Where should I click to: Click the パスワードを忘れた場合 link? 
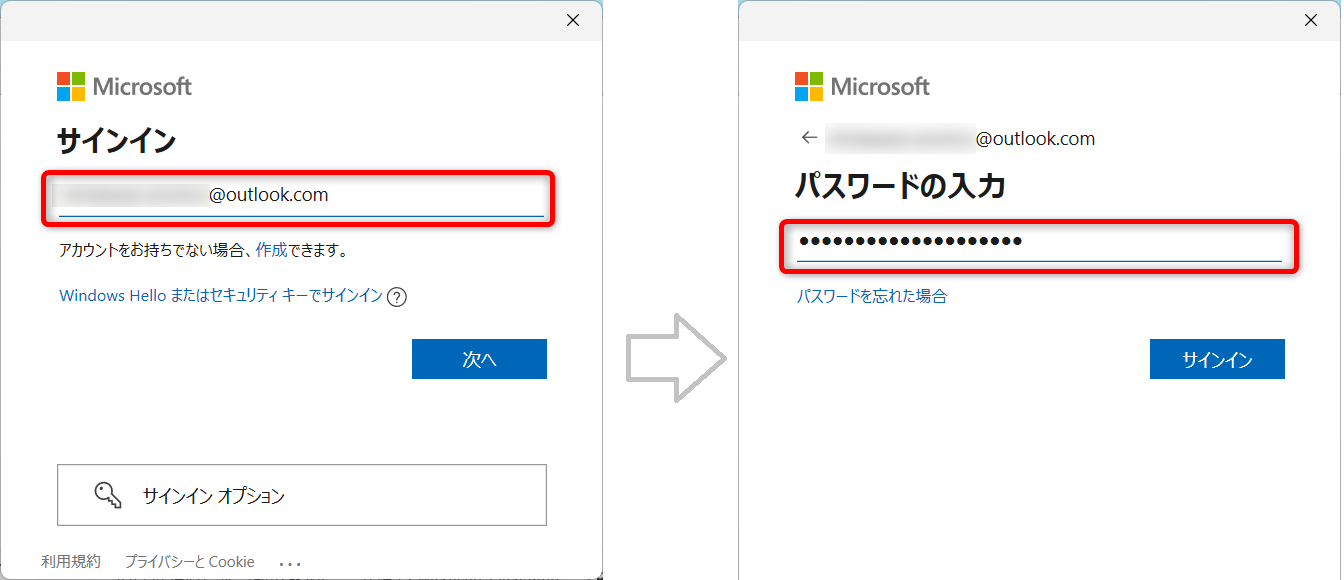[x=872, y=296]
